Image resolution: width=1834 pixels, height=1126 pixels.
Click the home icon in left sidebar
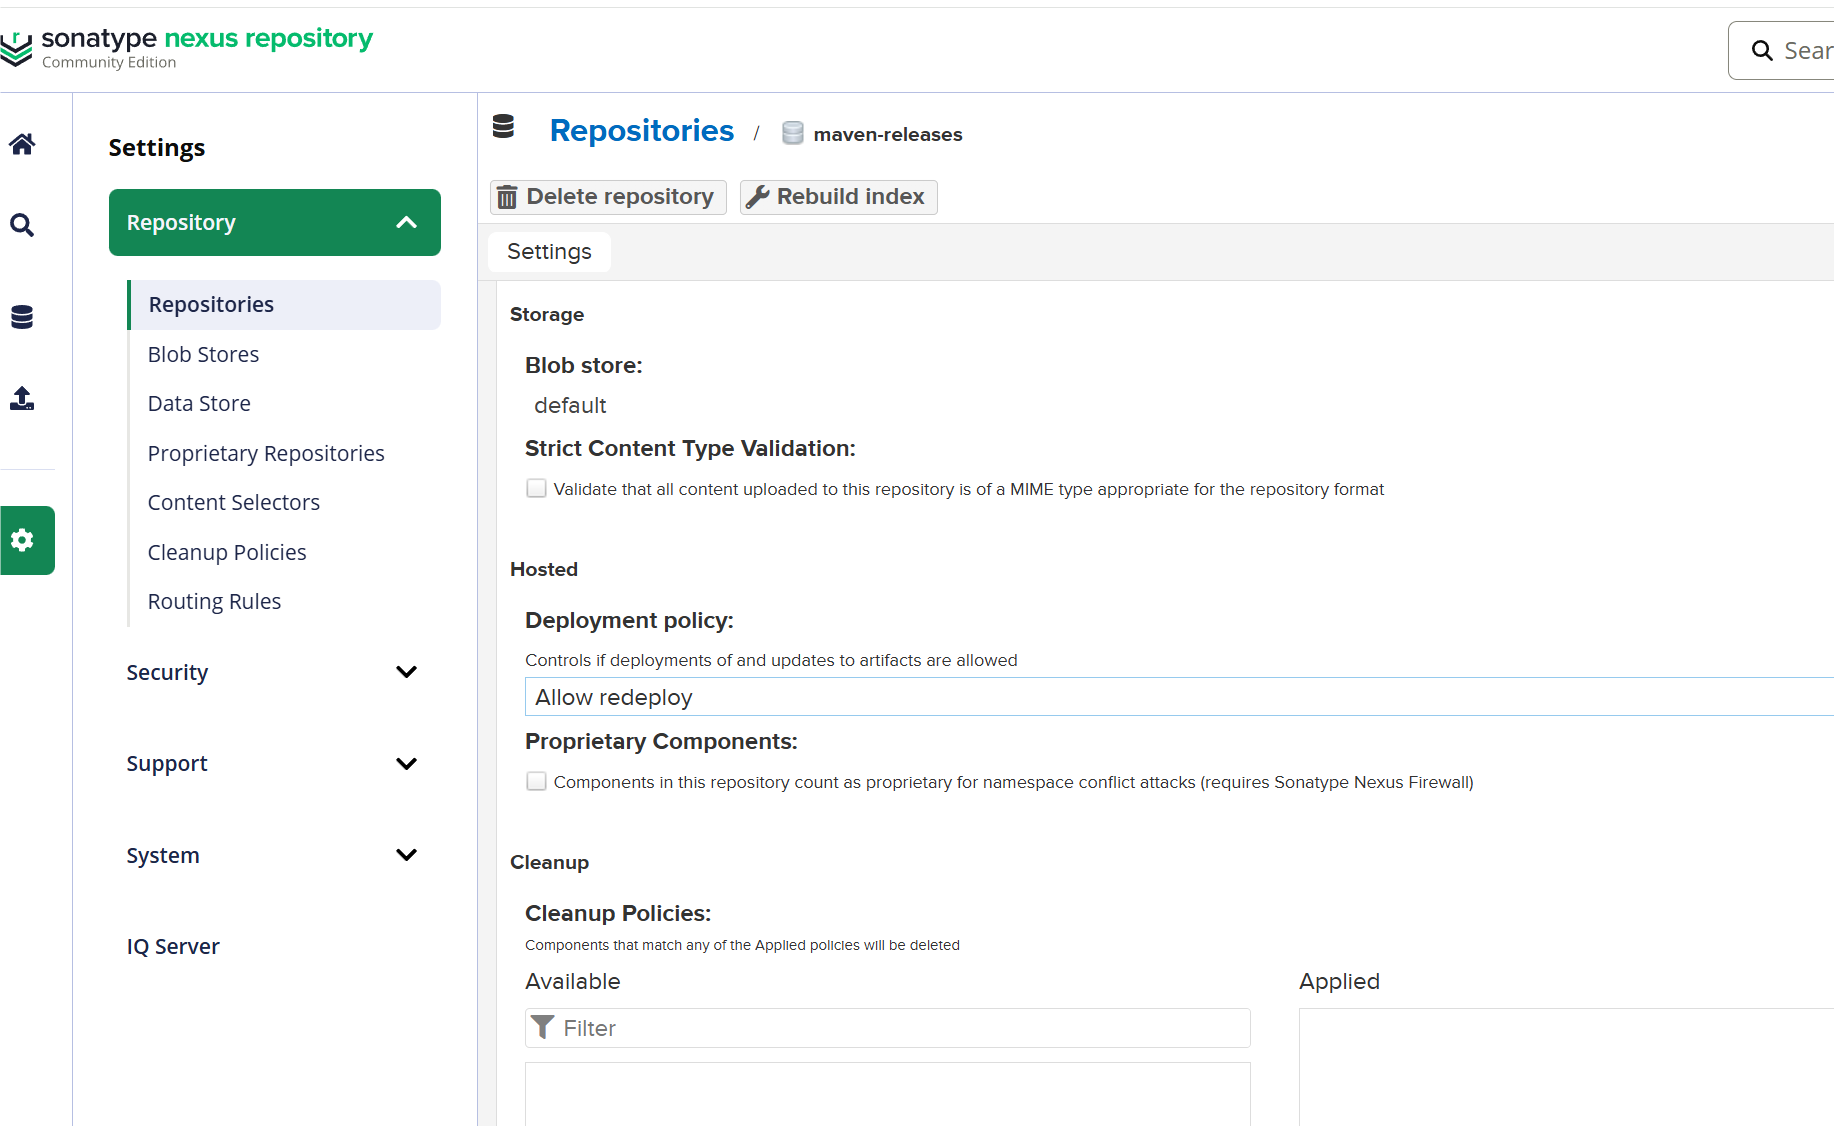pos(22,145)
